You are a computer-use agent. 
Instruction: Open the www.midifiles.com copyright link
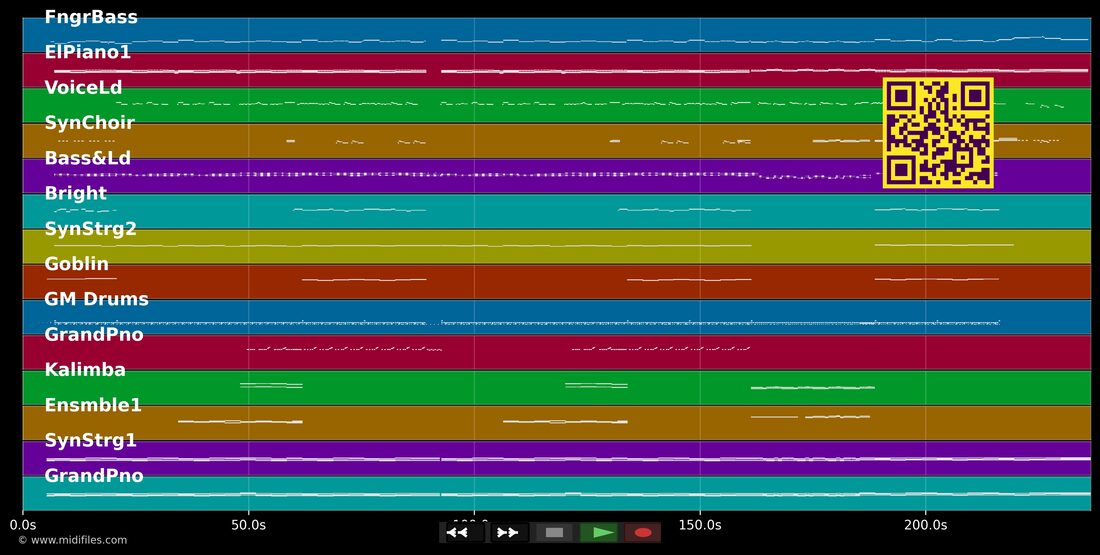72,540
